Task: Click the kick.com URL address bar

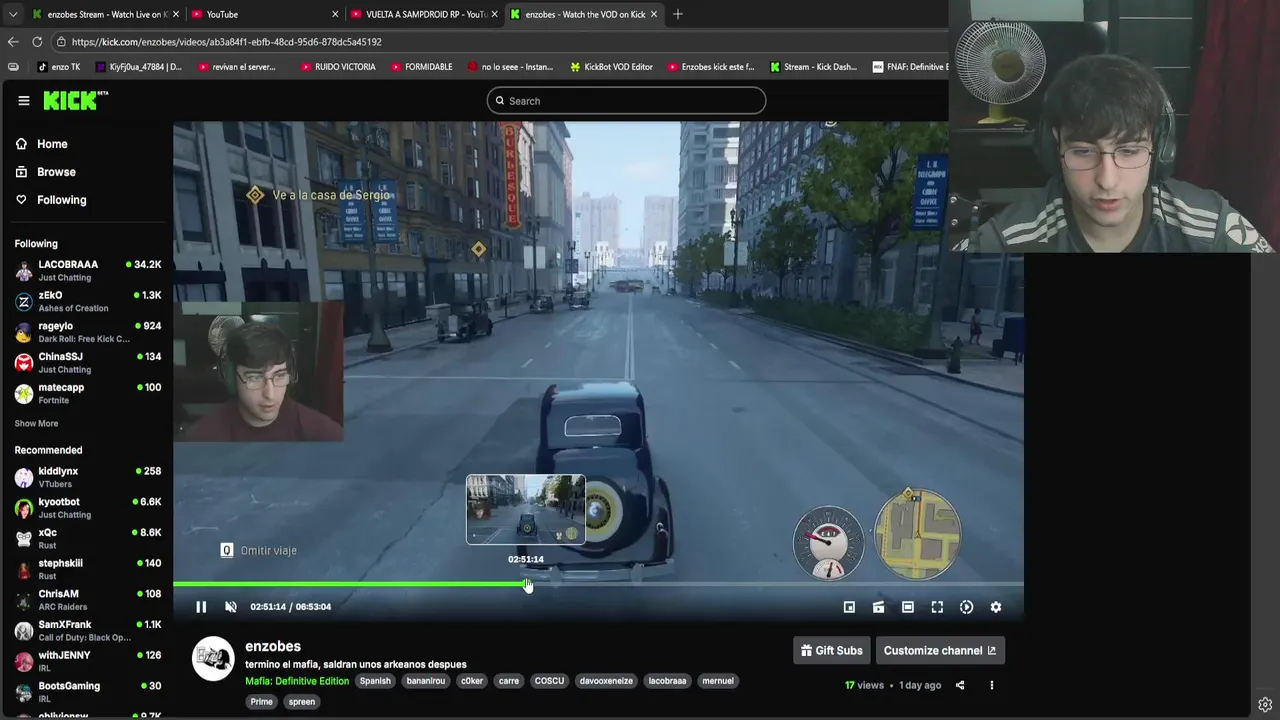Action: coord(500,42)
